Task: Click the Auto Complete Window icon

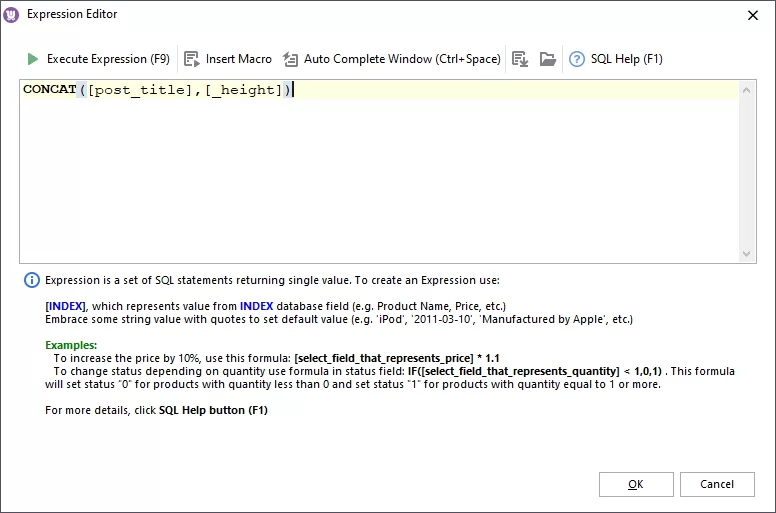Action: click(290, 59)
